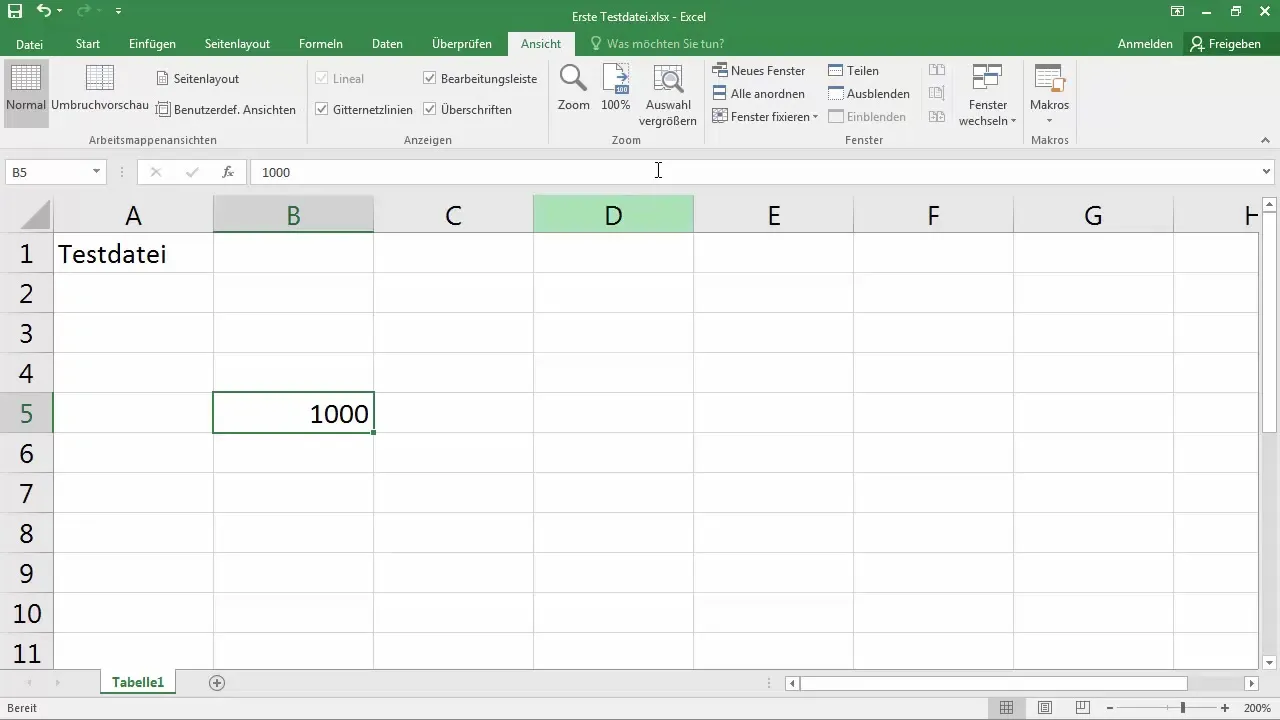Toggle the Gitternetzlinien checkbox
This screenshot has height=720, width=1280.
click(322, 110)
